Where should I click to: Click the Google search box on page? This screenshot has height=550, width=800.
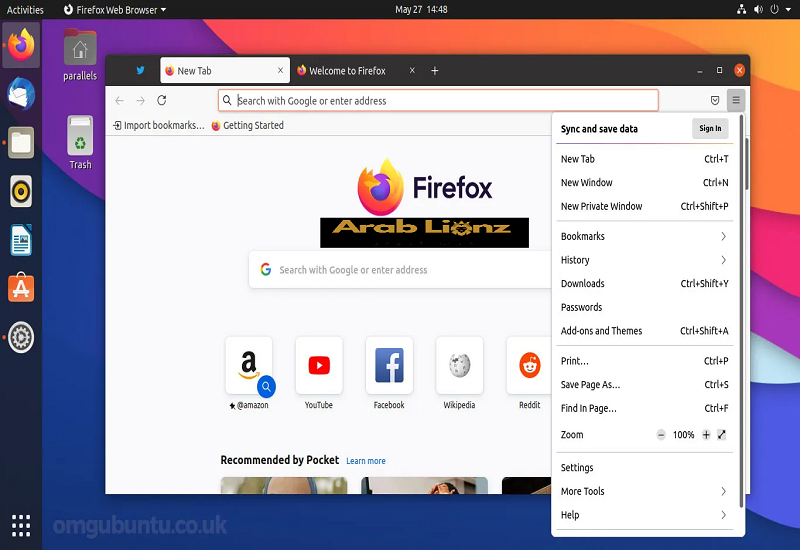pyautogui.click(x=401, y=270)
